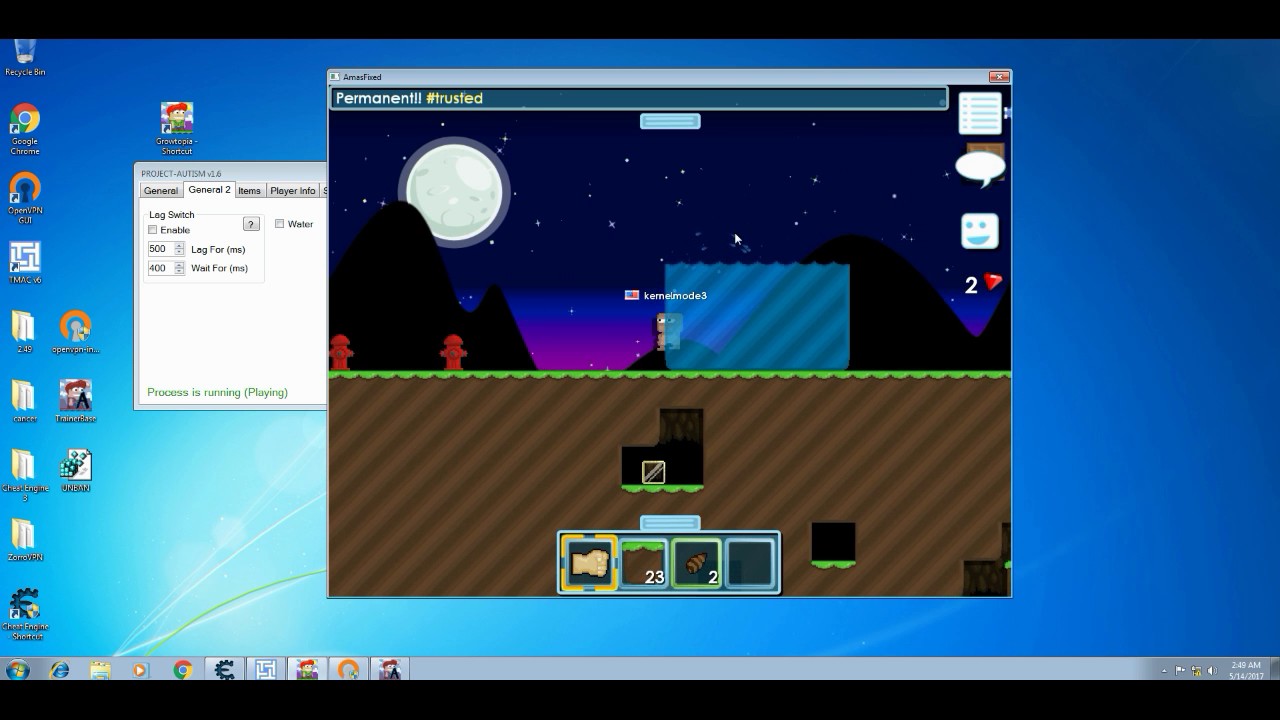Open the taskbar clock showing 2:49 AM
The height and width of the screenshot is (720, 1280).
(1246, 670)
